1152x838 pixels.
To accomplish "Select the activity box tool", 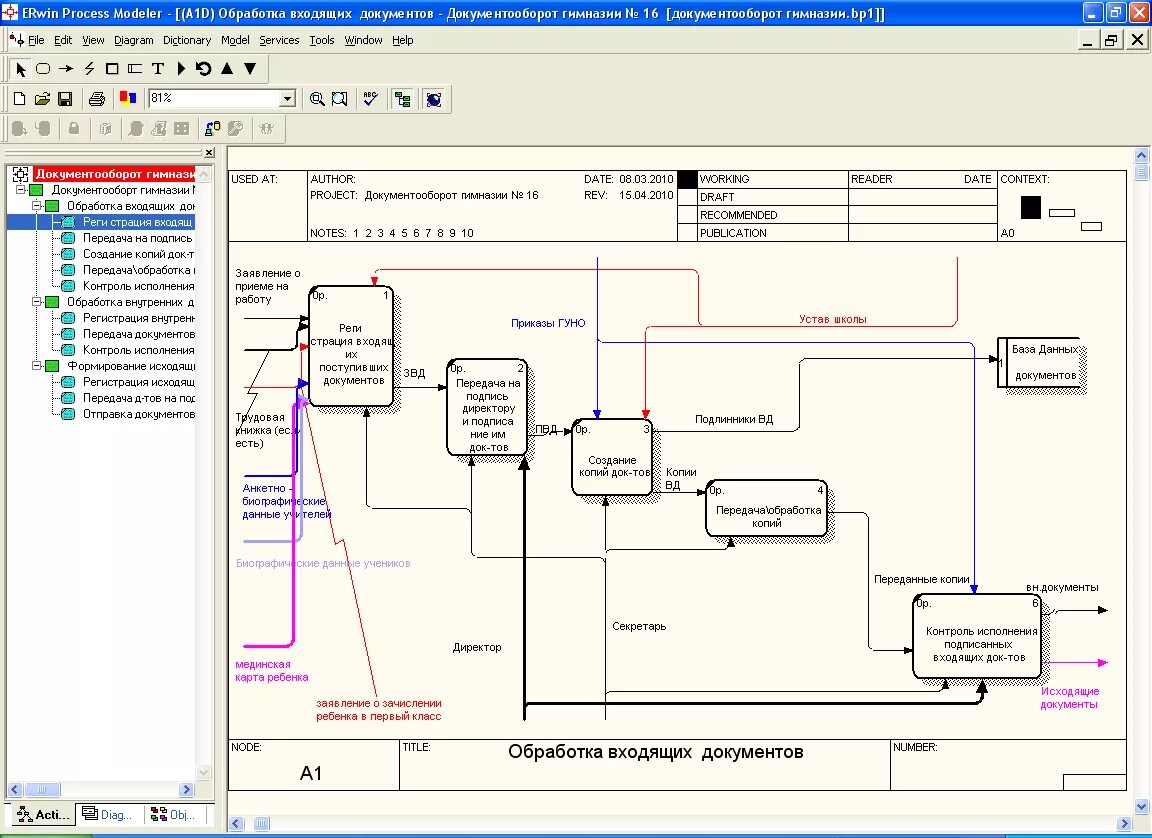I will tap(112, 69).
